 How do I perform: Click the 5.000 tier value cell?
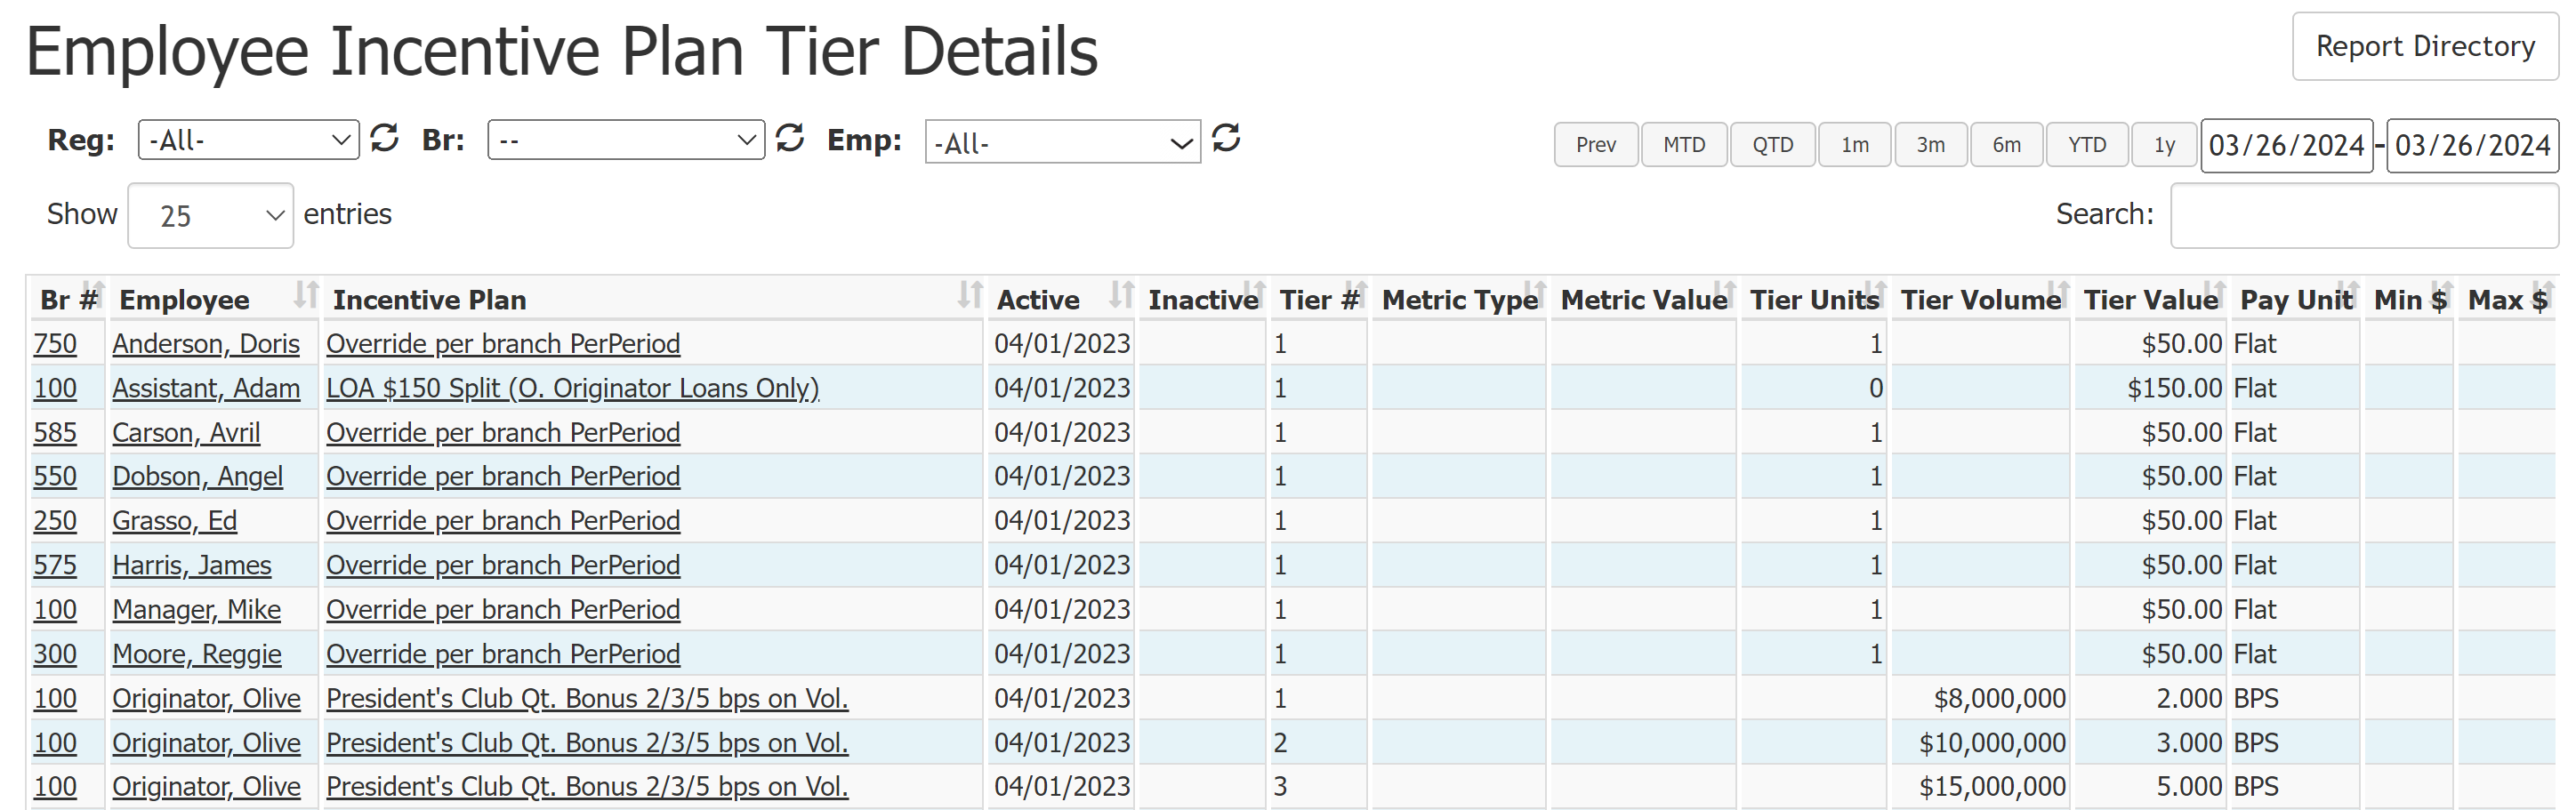point(2151,786)
